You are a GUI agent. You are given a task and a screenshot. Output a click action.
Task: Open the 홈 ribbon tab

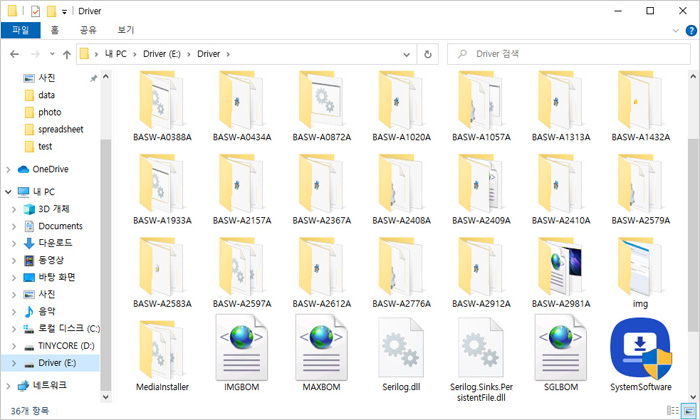pos(54,30)
